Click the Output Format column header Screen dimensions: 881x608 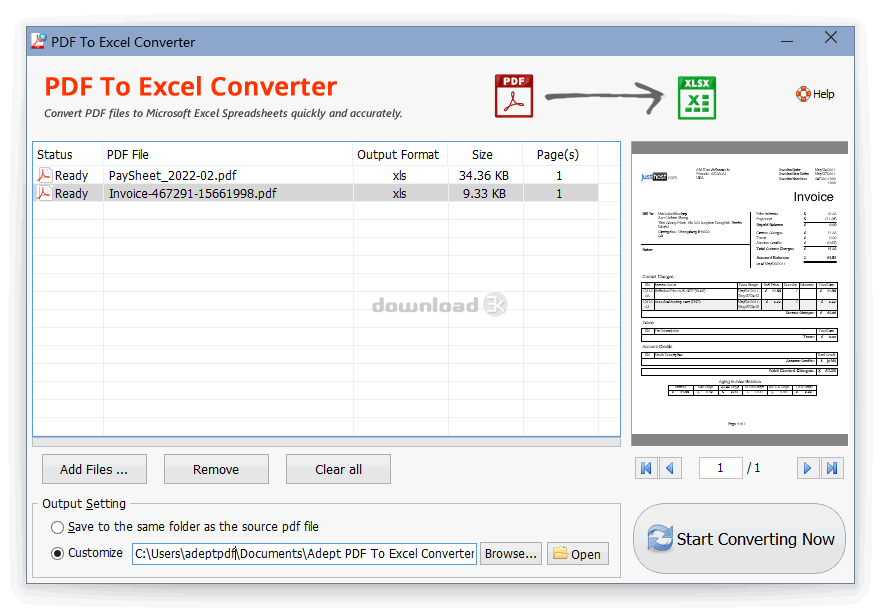pos(399,155)
